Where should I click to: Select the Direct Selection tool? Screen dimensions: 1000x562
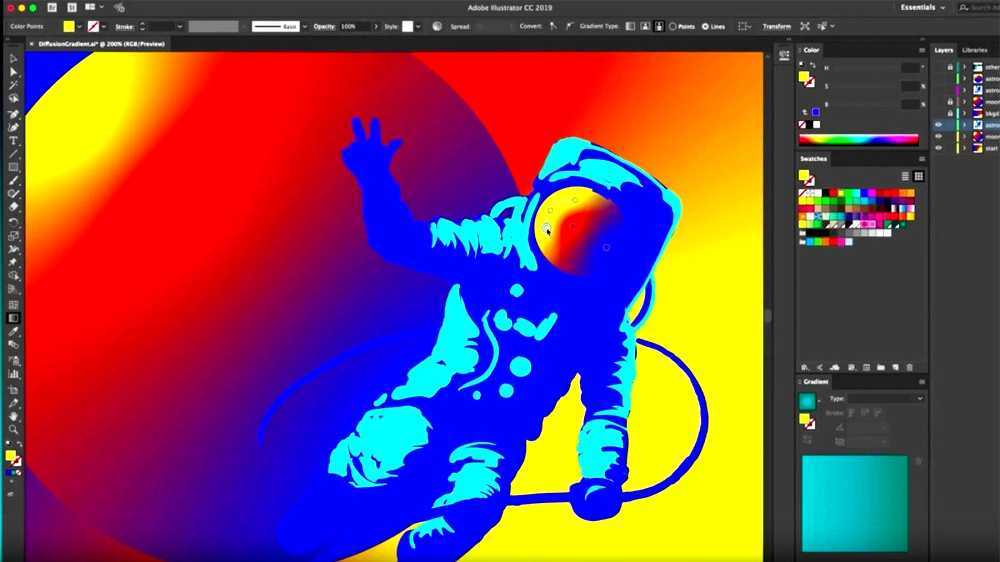[x=13, y=72]
